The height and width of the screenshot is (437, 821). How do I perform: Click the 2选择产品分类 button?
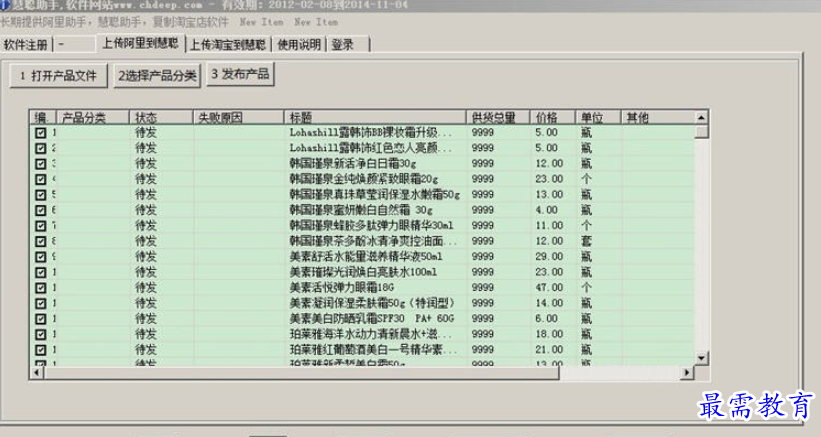[x=157, y=76]
